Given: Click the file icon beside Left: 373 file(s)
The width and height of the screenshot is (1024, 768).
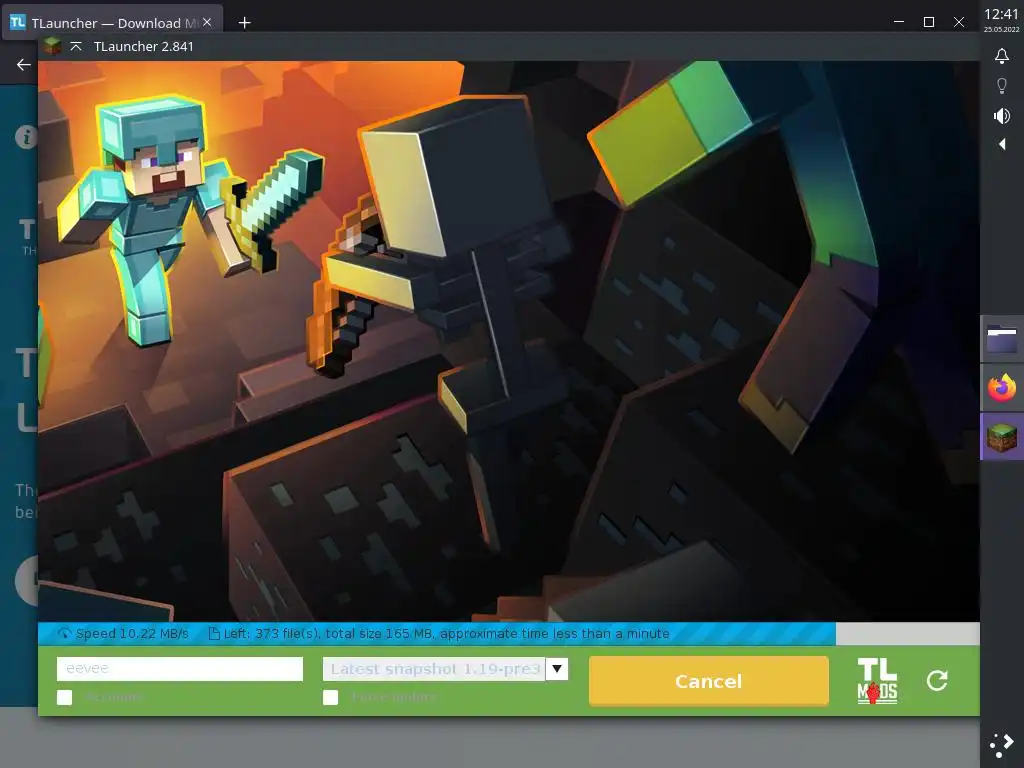Looking at the screenshot, I should coord(214,633).
